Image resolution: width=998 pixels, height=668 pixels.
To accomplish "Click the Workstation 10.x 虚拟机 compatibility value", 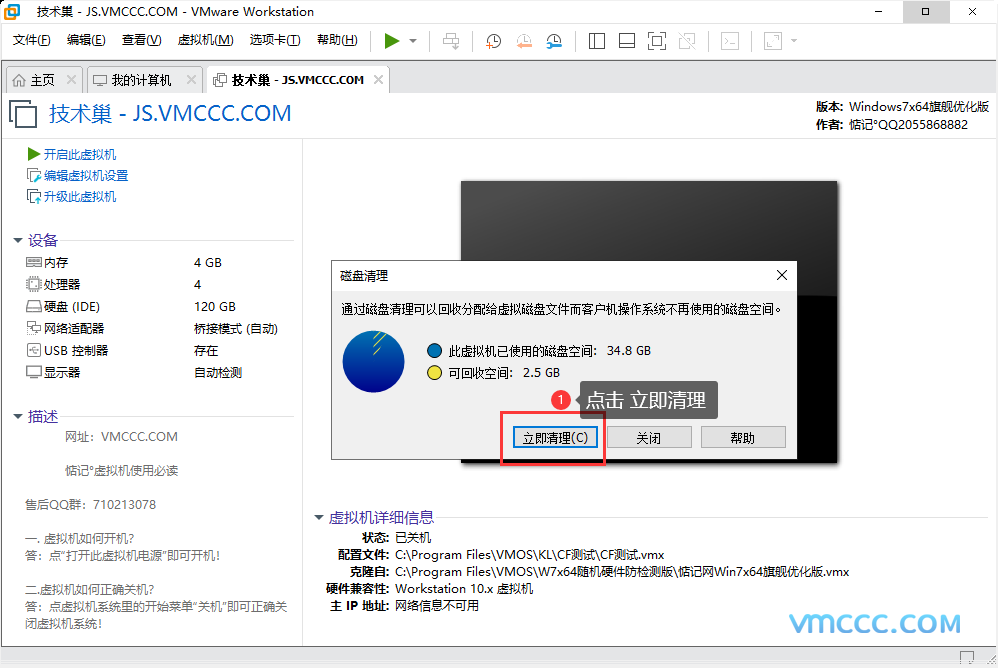I will (464, 588).
